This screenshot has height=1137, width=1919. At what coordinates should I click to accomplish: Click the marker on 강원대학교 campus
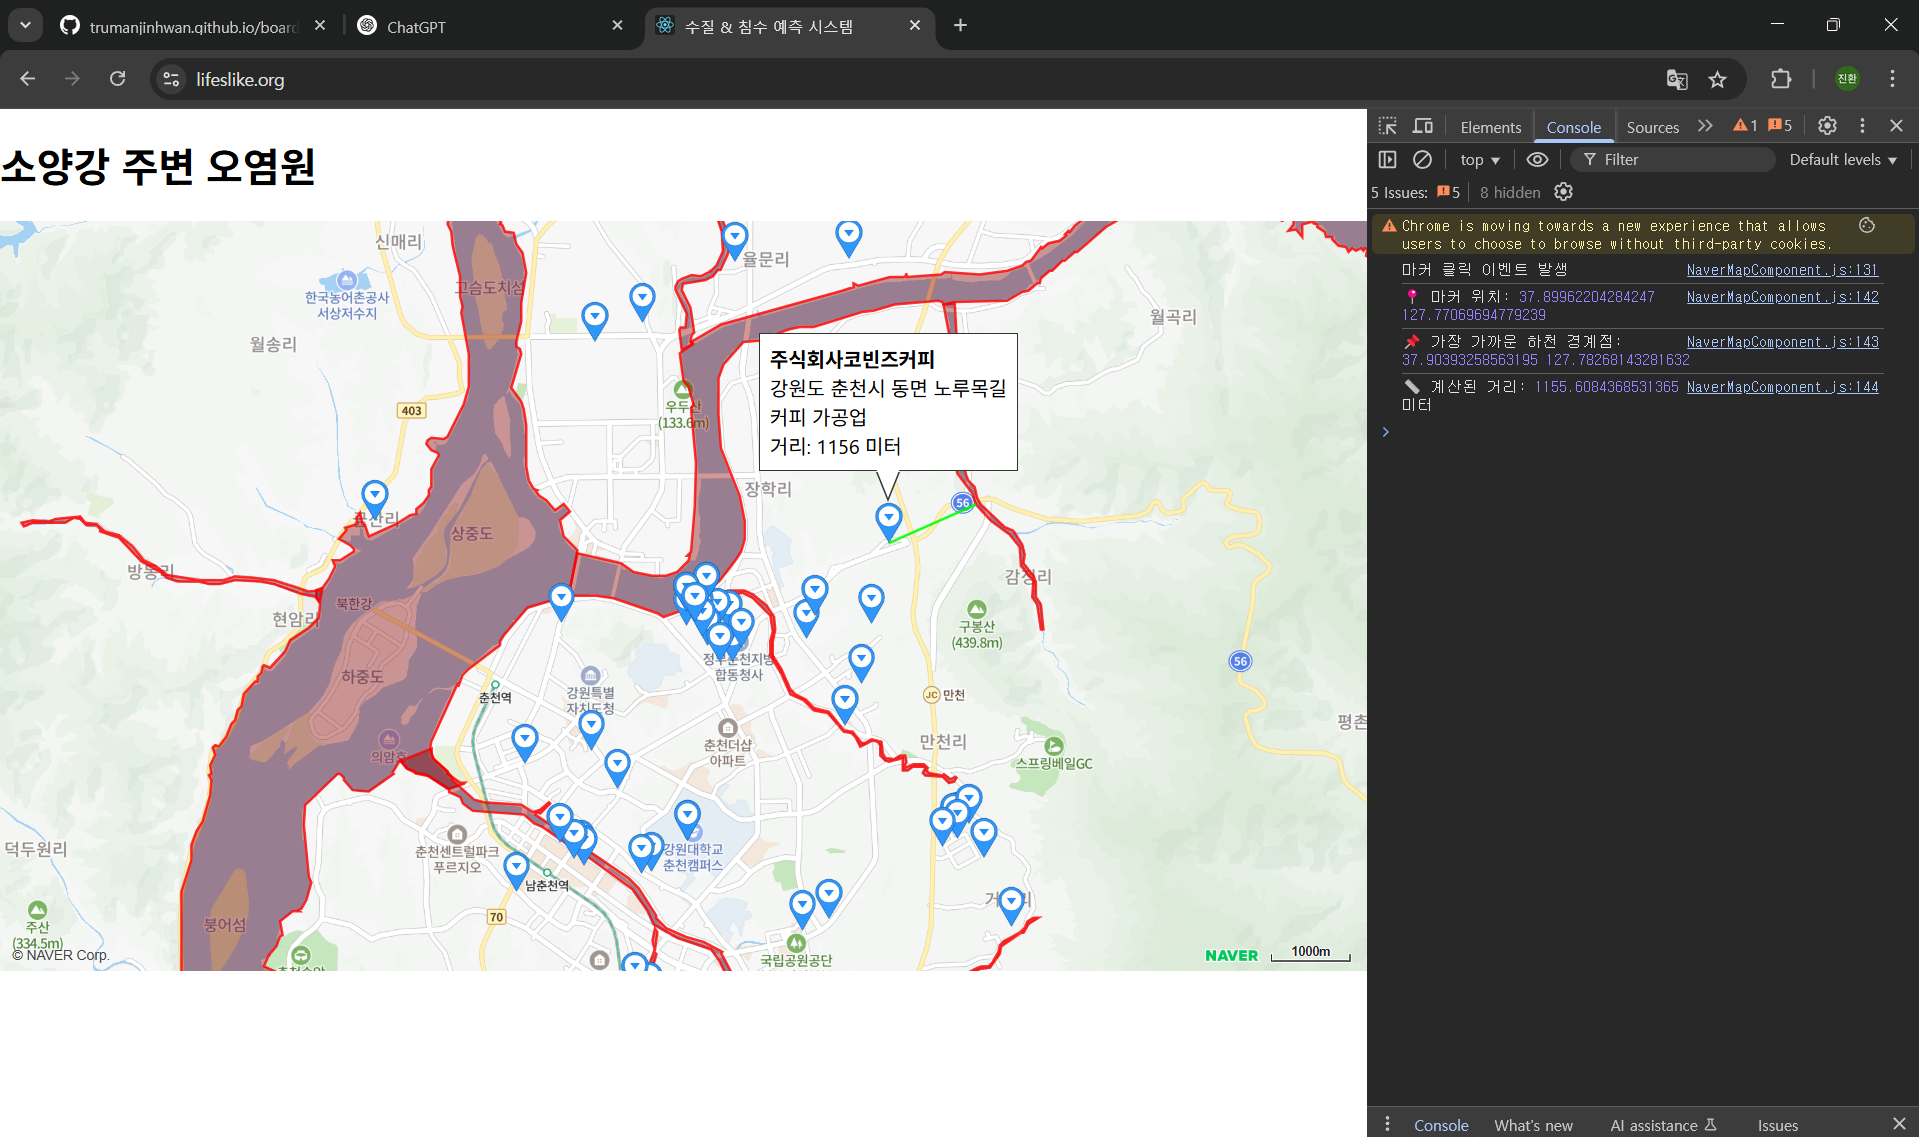pyautogui.click(x=687, y=818)
